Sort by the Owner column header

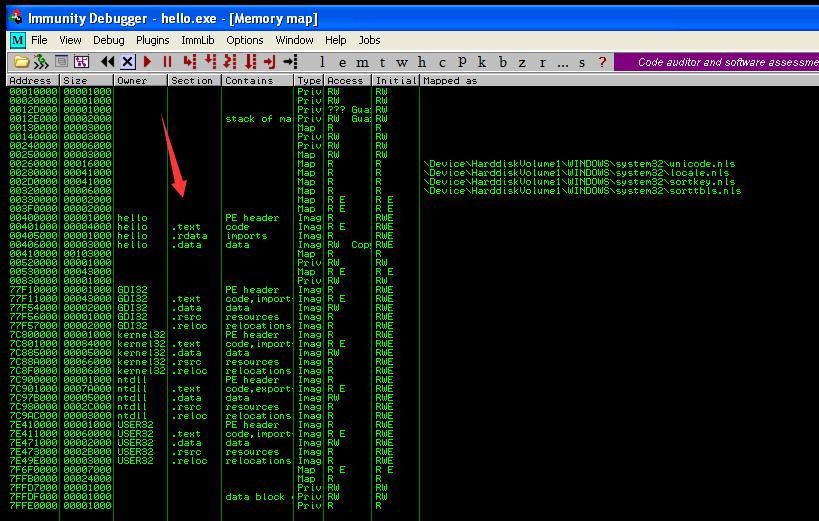click(141, 80)
